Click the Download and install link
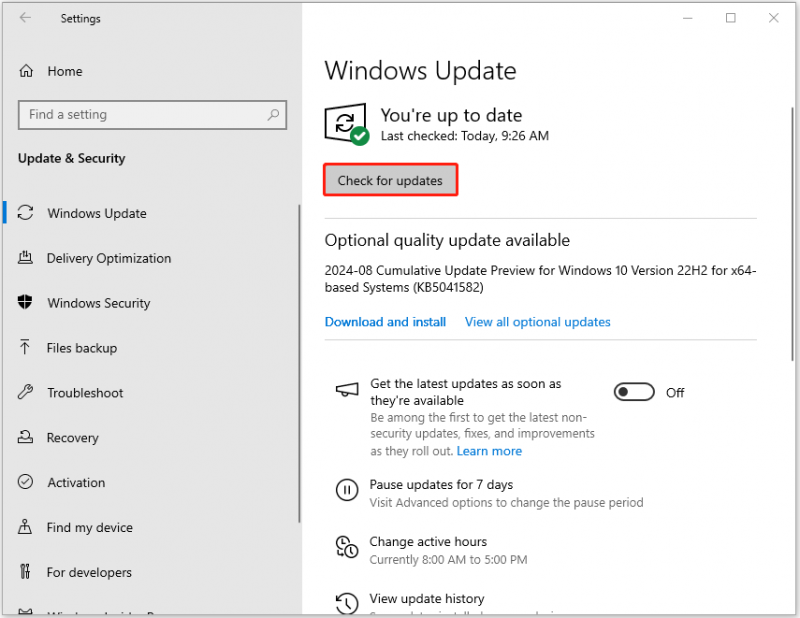800x618 pixels. pos(385,322)
